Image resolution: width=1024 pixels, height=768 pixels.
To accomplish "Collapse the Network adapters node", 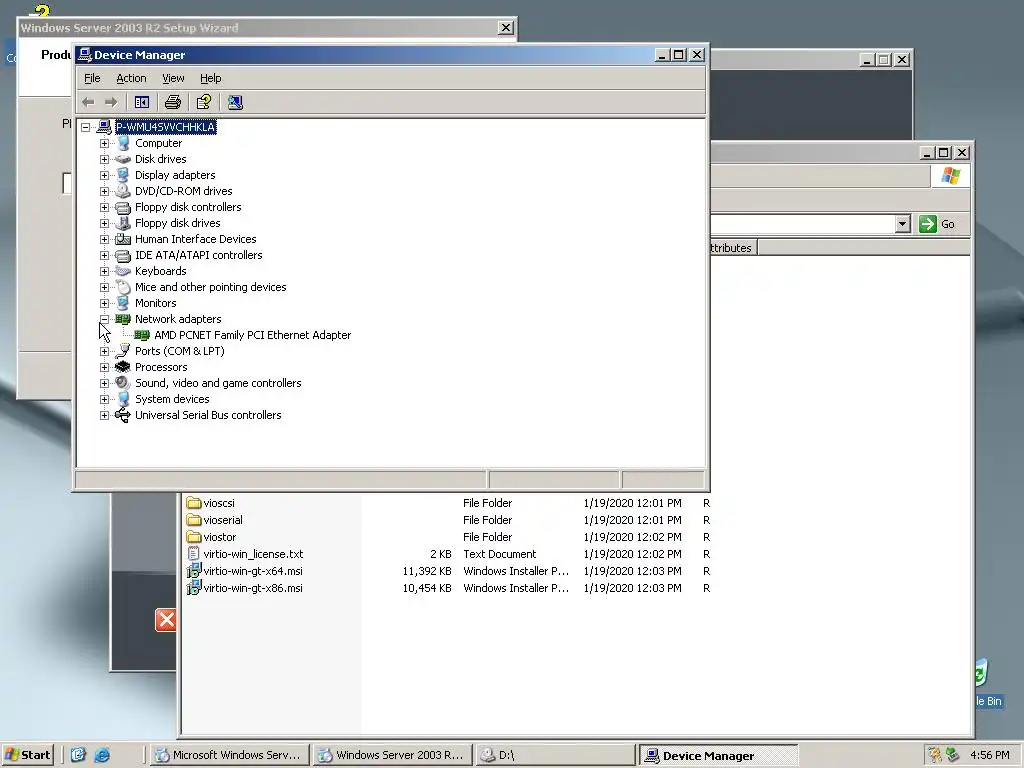I will click(x=104, y=319).
